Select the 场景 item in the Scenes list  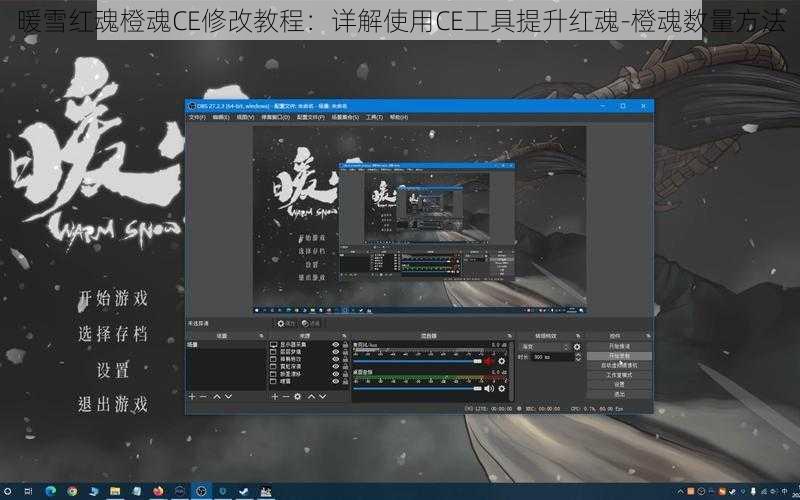[226, 345]
